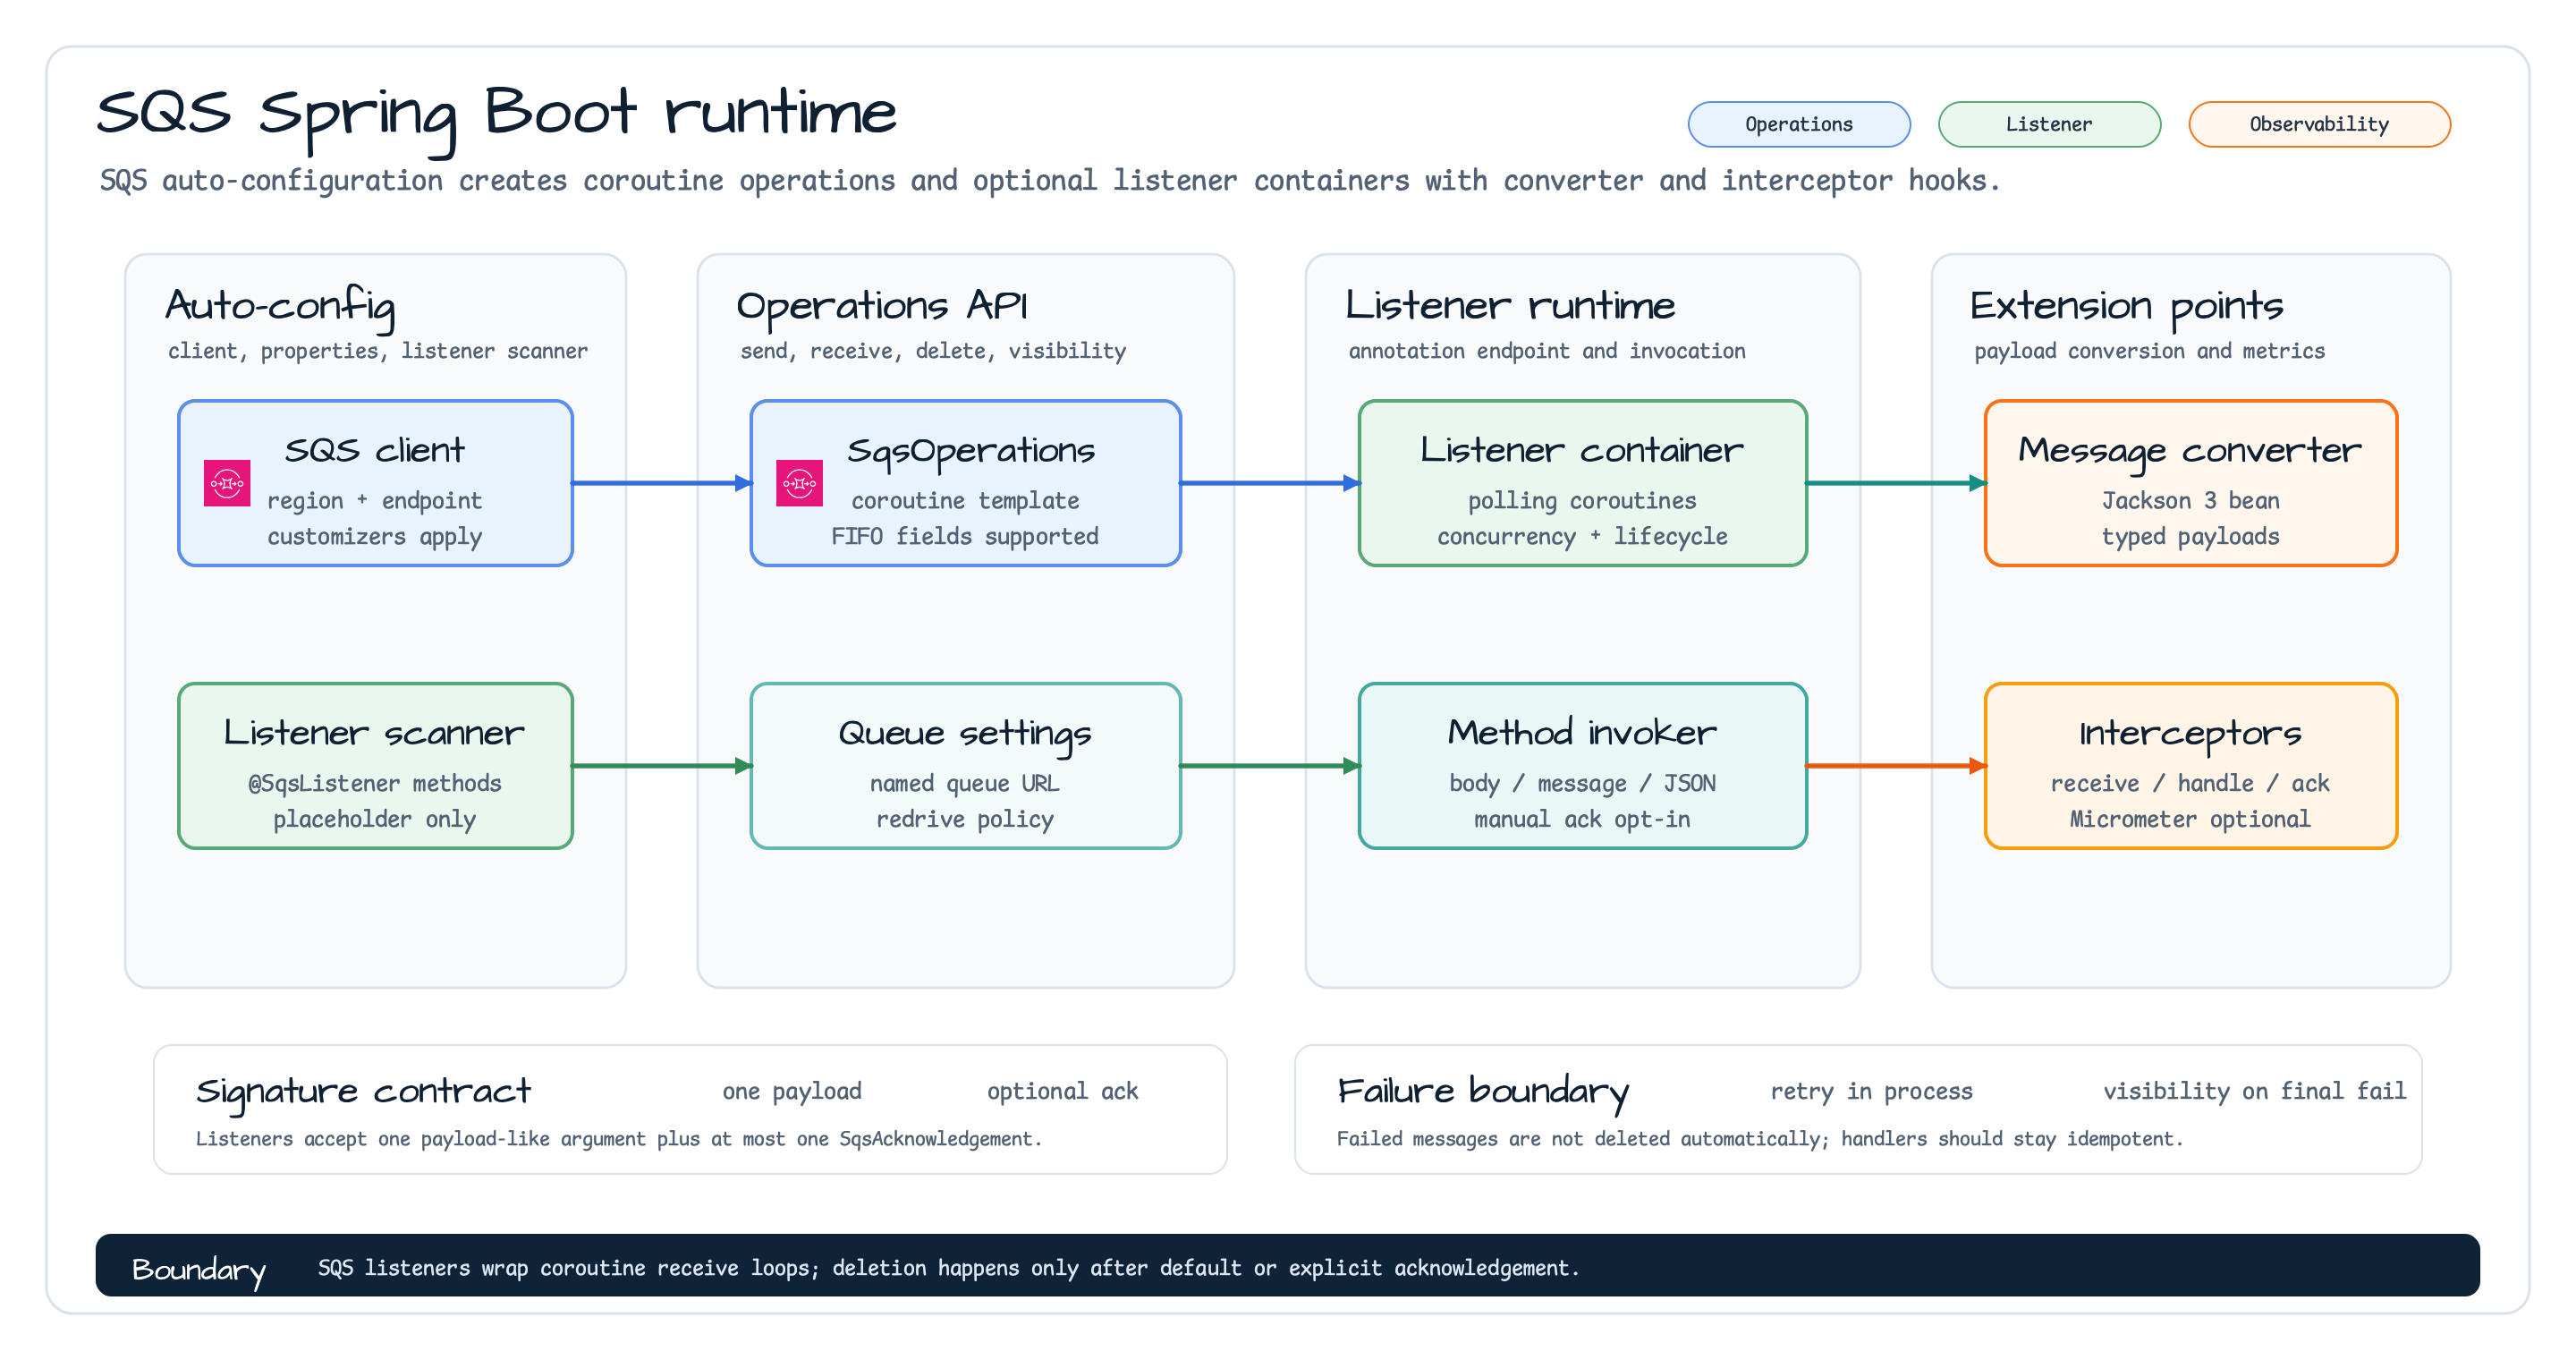Click the Listener container heading
The image size is (2576, 1360).
[1582, 450]
